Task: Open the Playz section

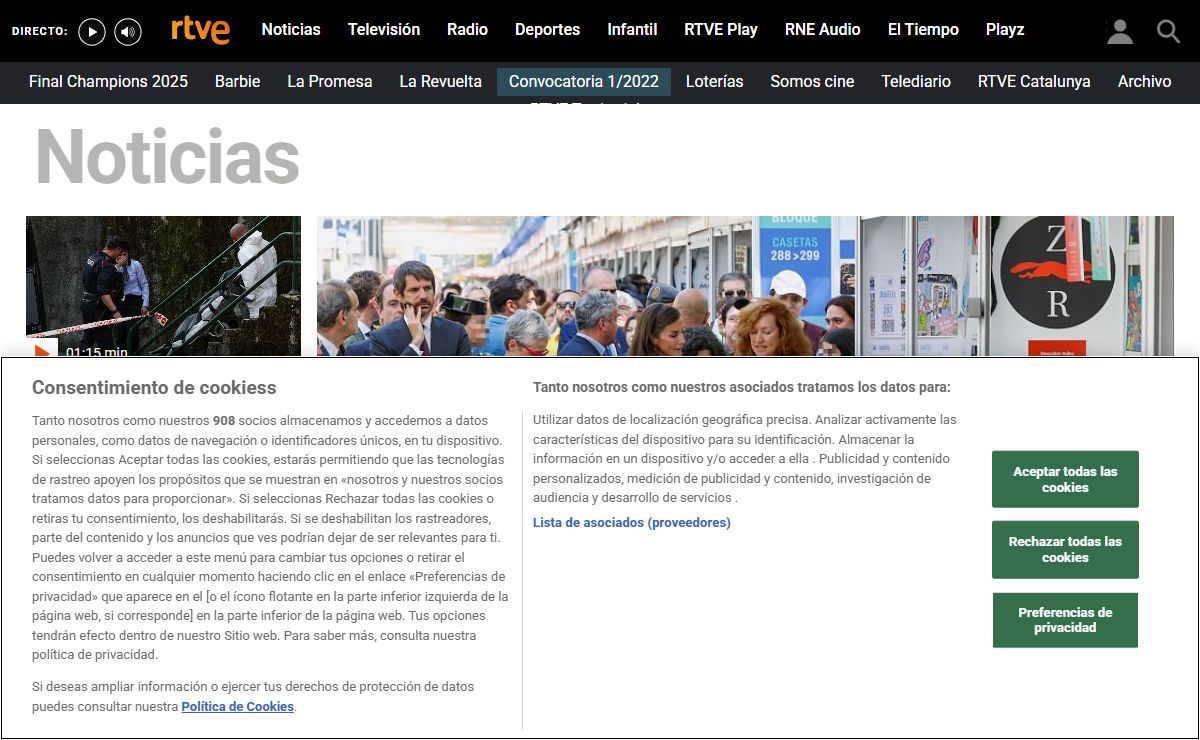Action: (1005, 29)
